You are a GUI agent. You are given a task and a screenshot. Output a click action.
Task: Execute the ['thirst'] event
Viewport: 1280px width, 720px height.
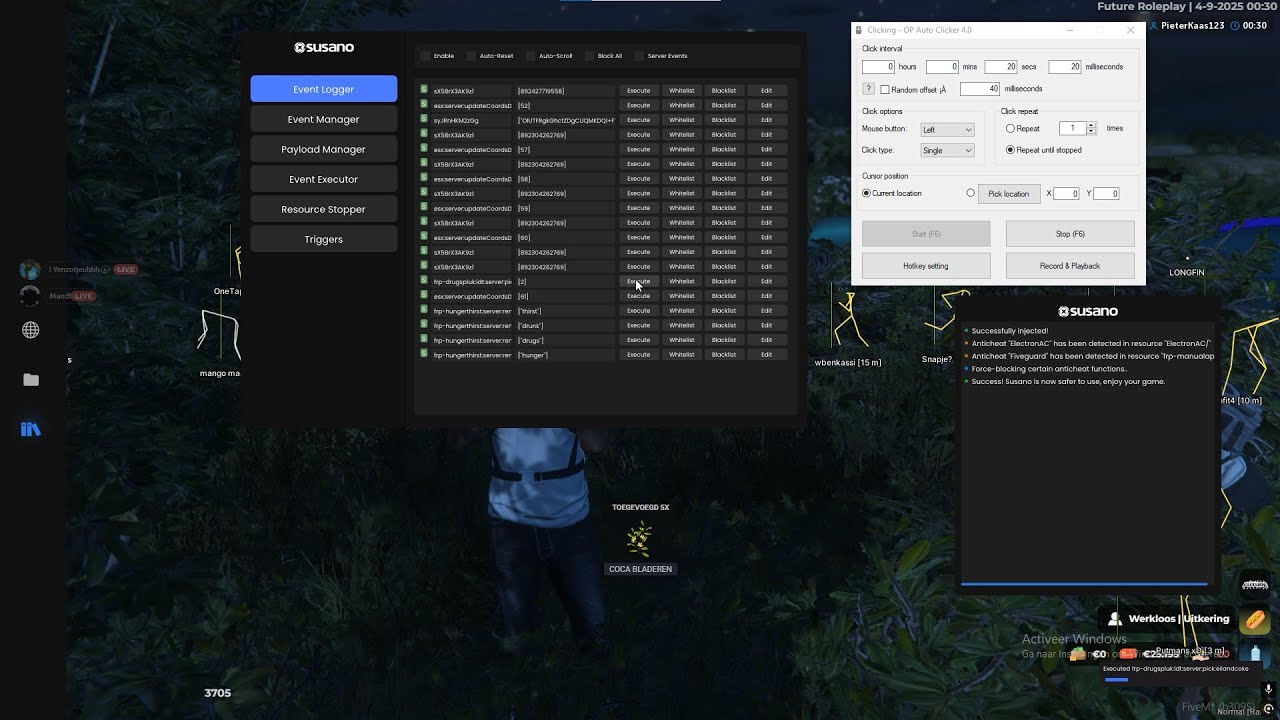tap(638, 311)
